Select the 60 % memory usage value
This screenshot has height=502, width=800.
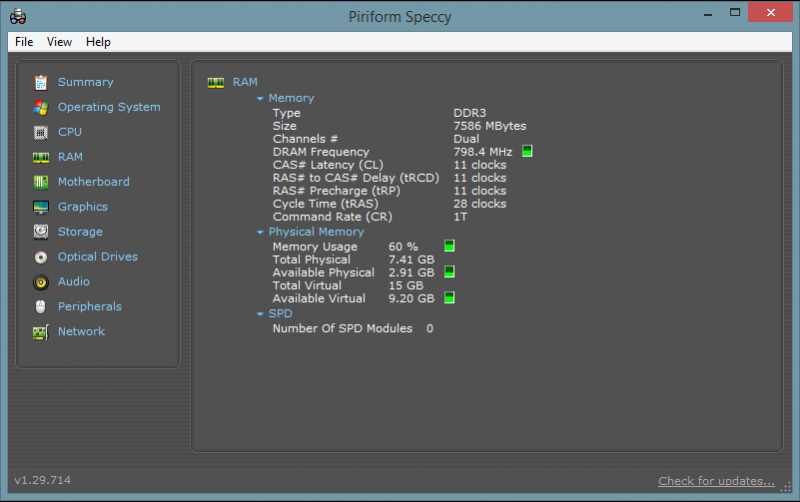tap(403, 247)
